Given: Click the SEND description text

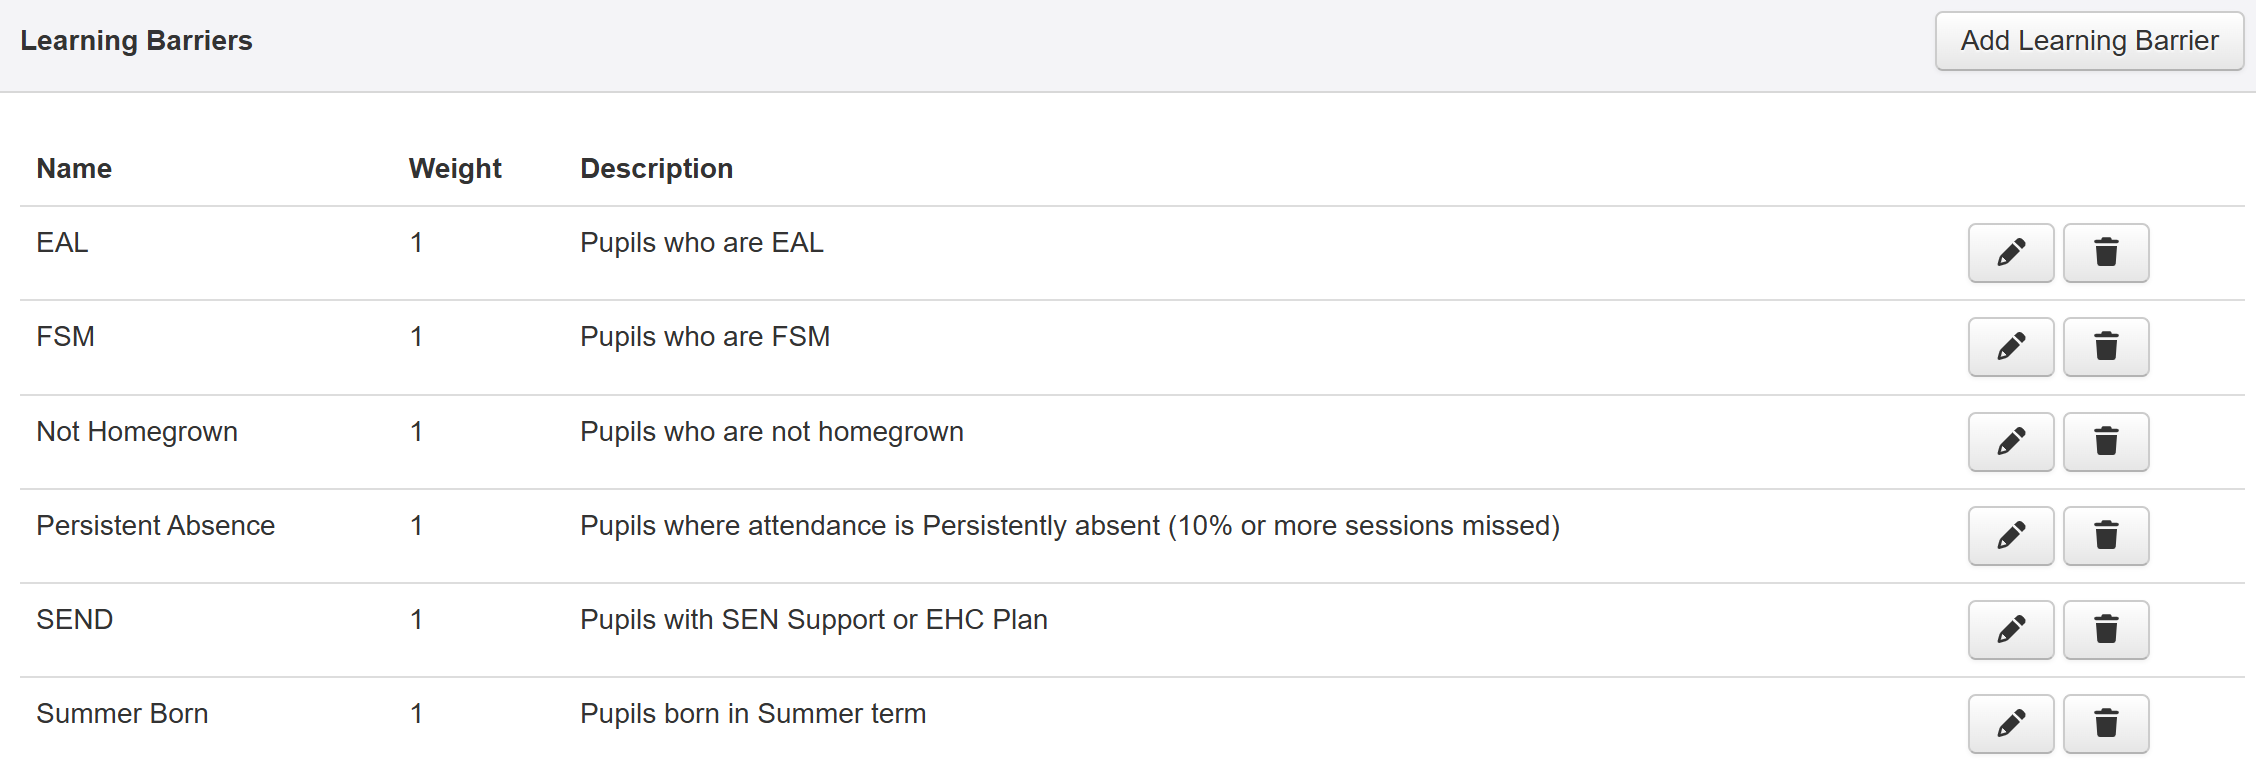Looking at the screenshot, I should coord(813,620).
